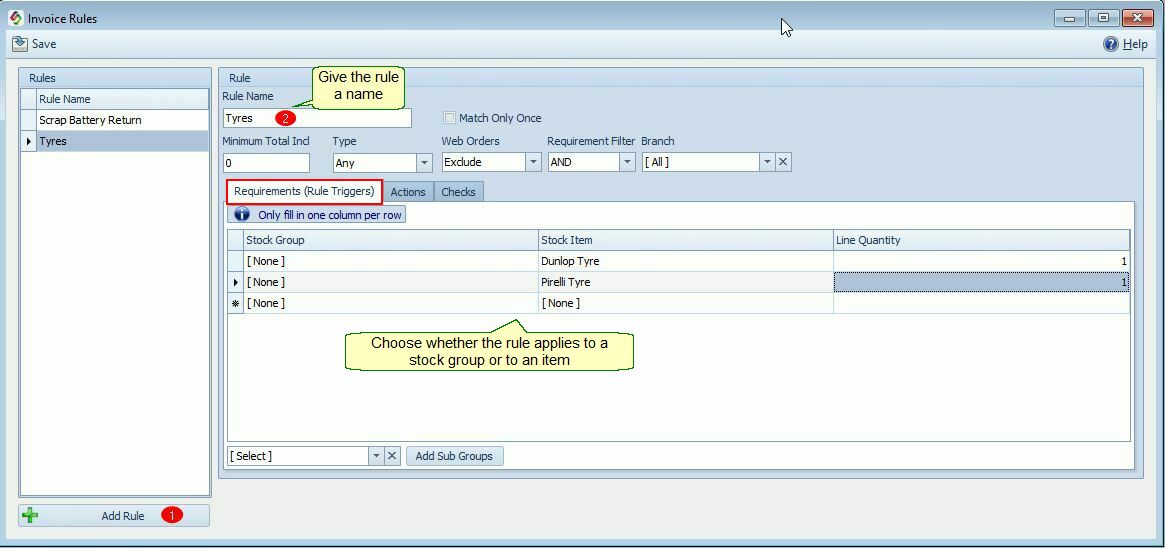Select Tyres rule in the list
The width and height of the screenshot is (1165, 548).
pyautogui.click(x=123, y=141)
